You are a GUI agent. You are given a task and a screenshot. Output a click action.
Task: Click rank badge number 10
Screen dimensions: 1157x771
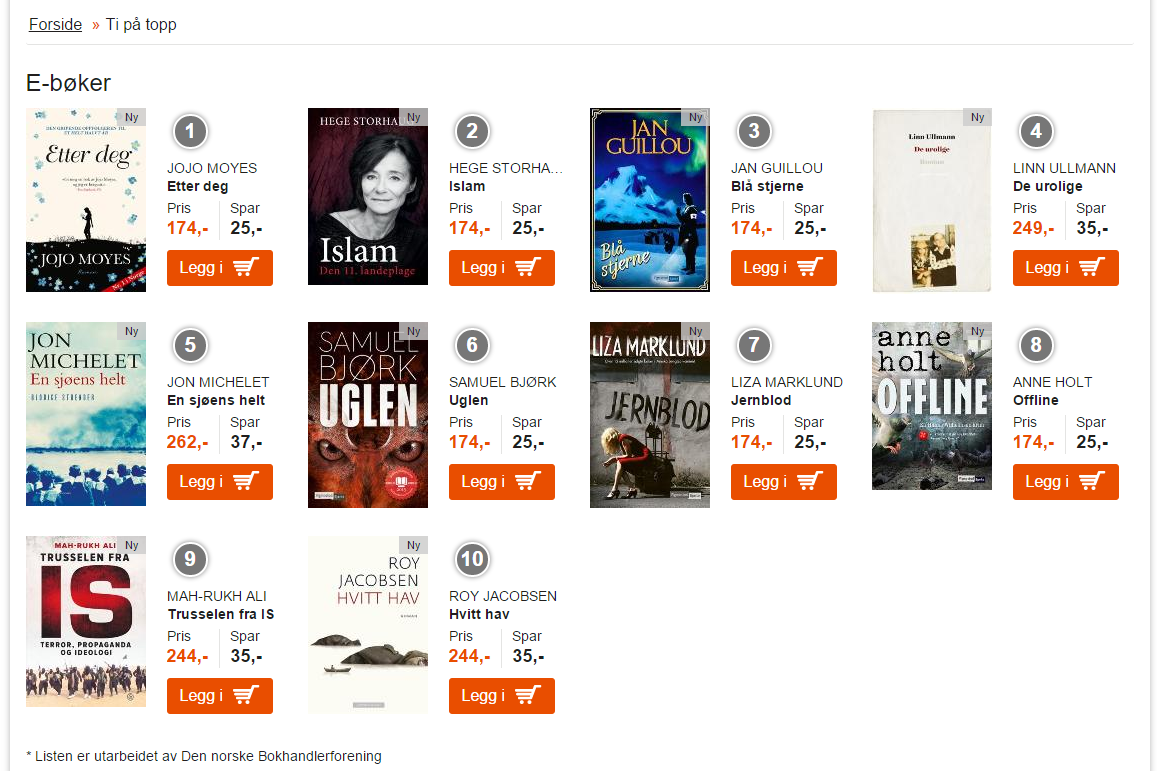[472, 559]
